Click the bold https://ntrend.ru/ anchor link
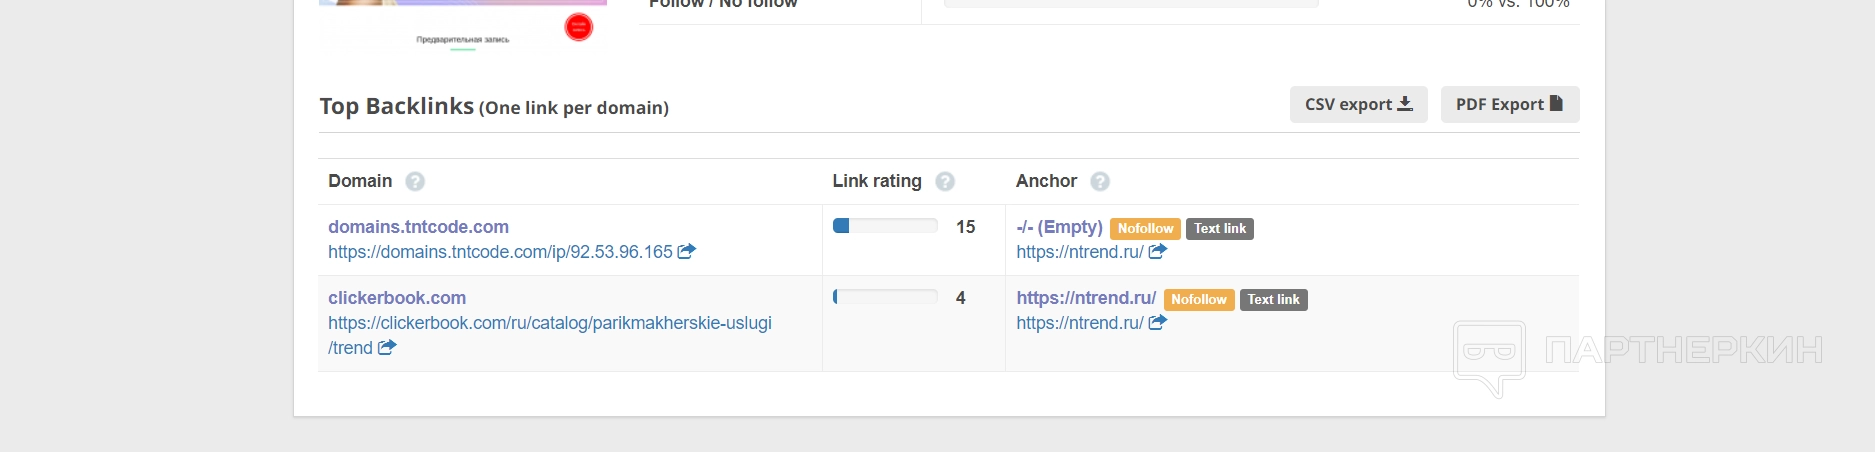Screen dimensions: 1875x452 tap(1086, 298)
